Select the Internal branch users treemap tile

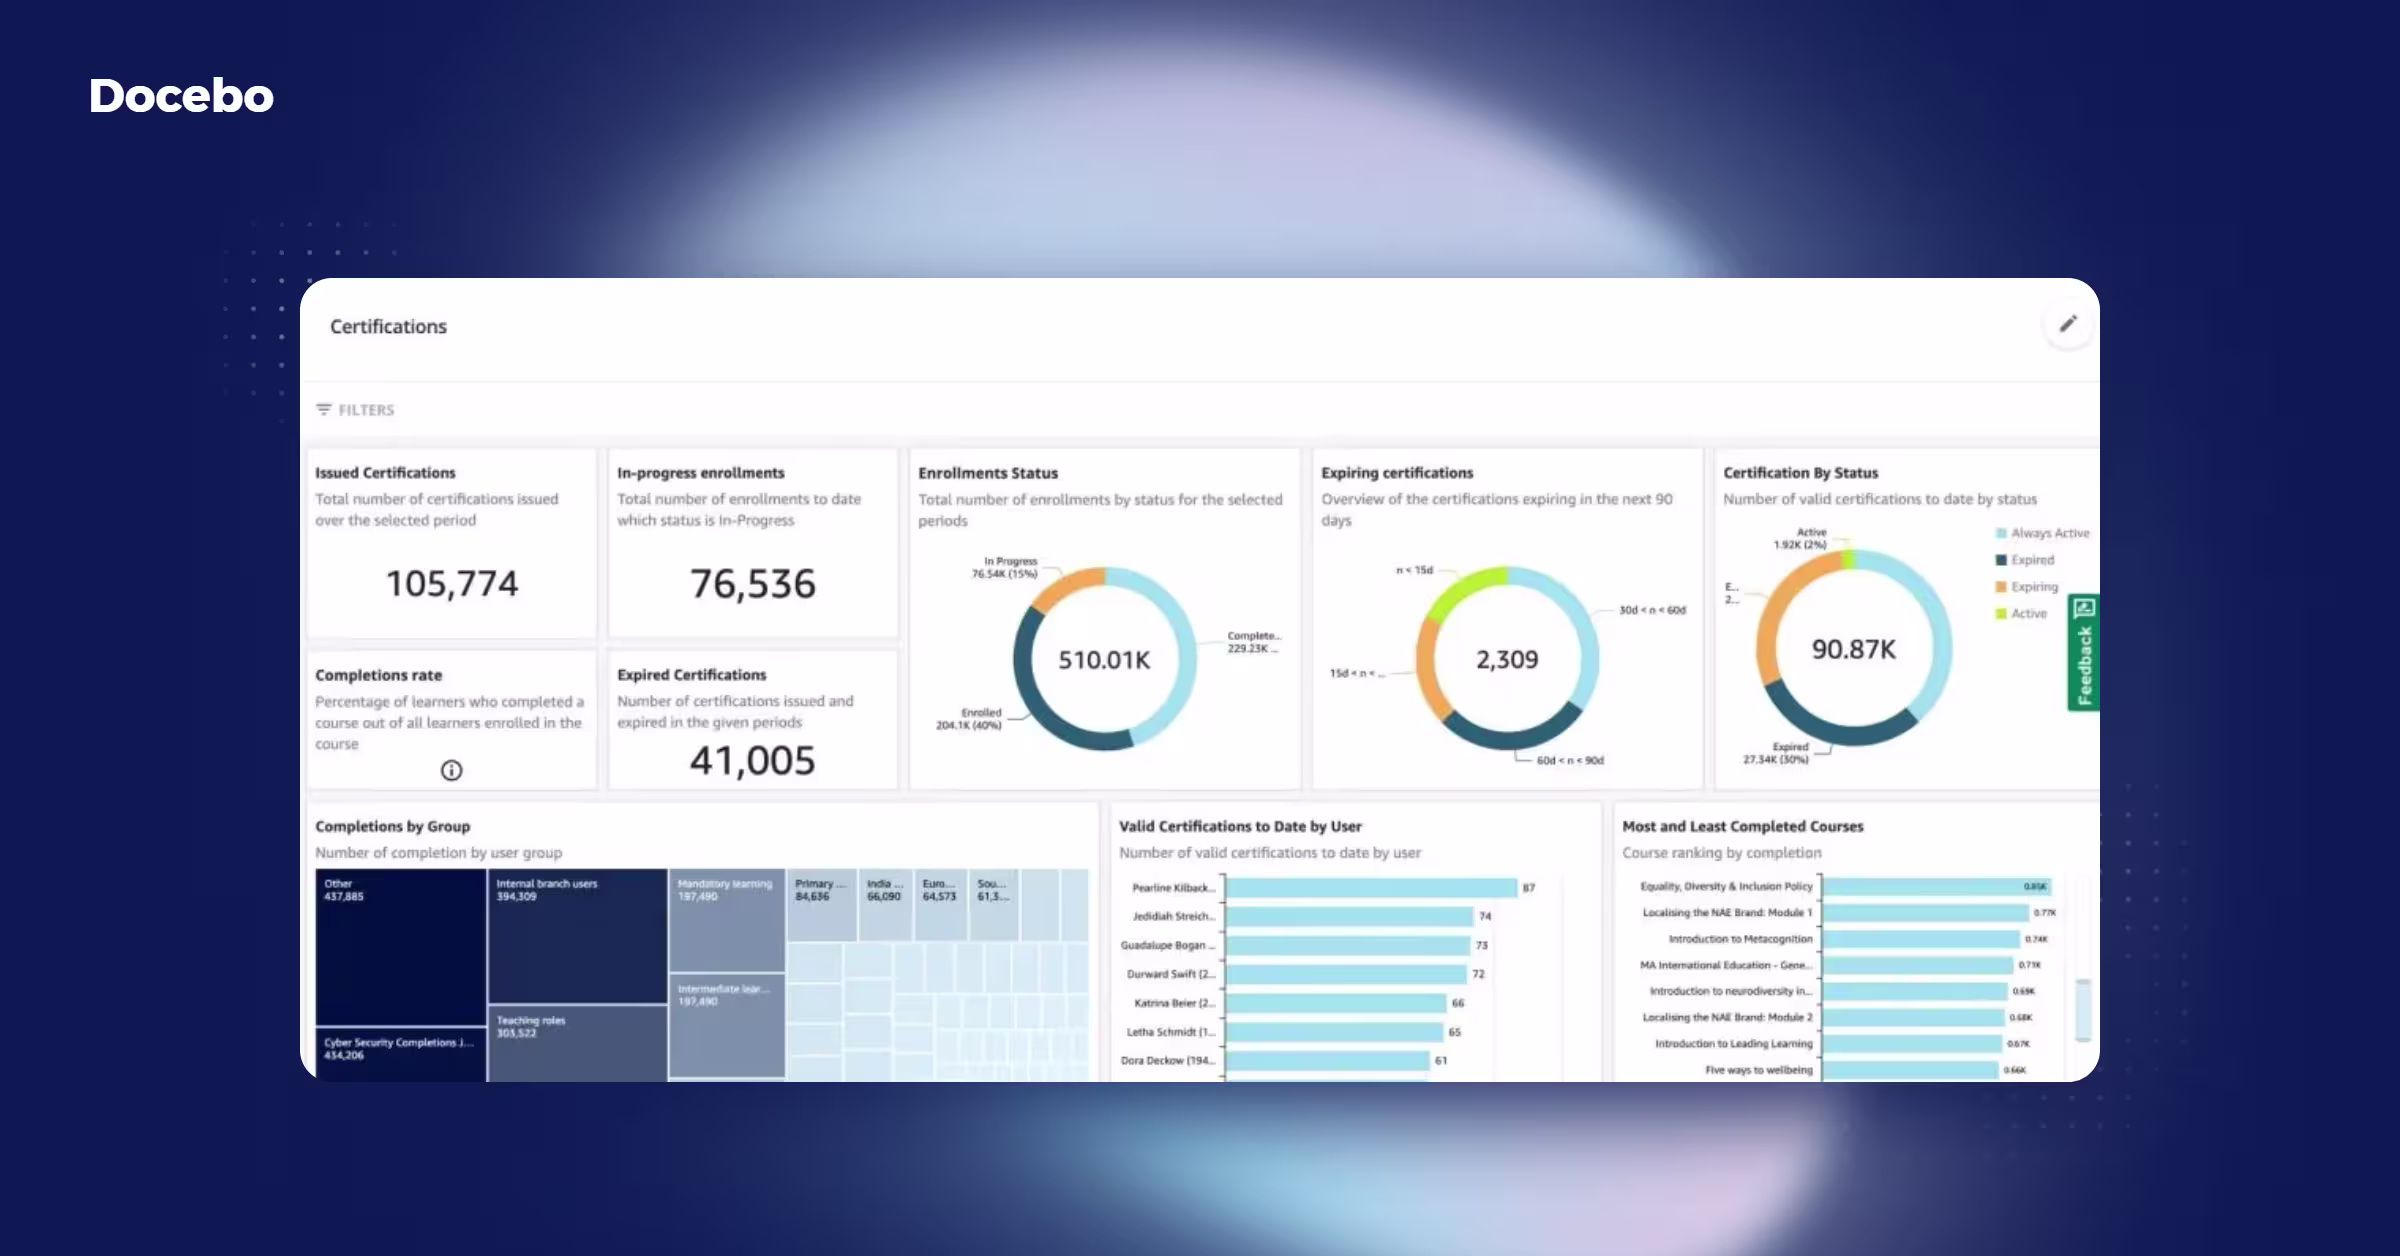pyautogui.click(x=578, y=936)
